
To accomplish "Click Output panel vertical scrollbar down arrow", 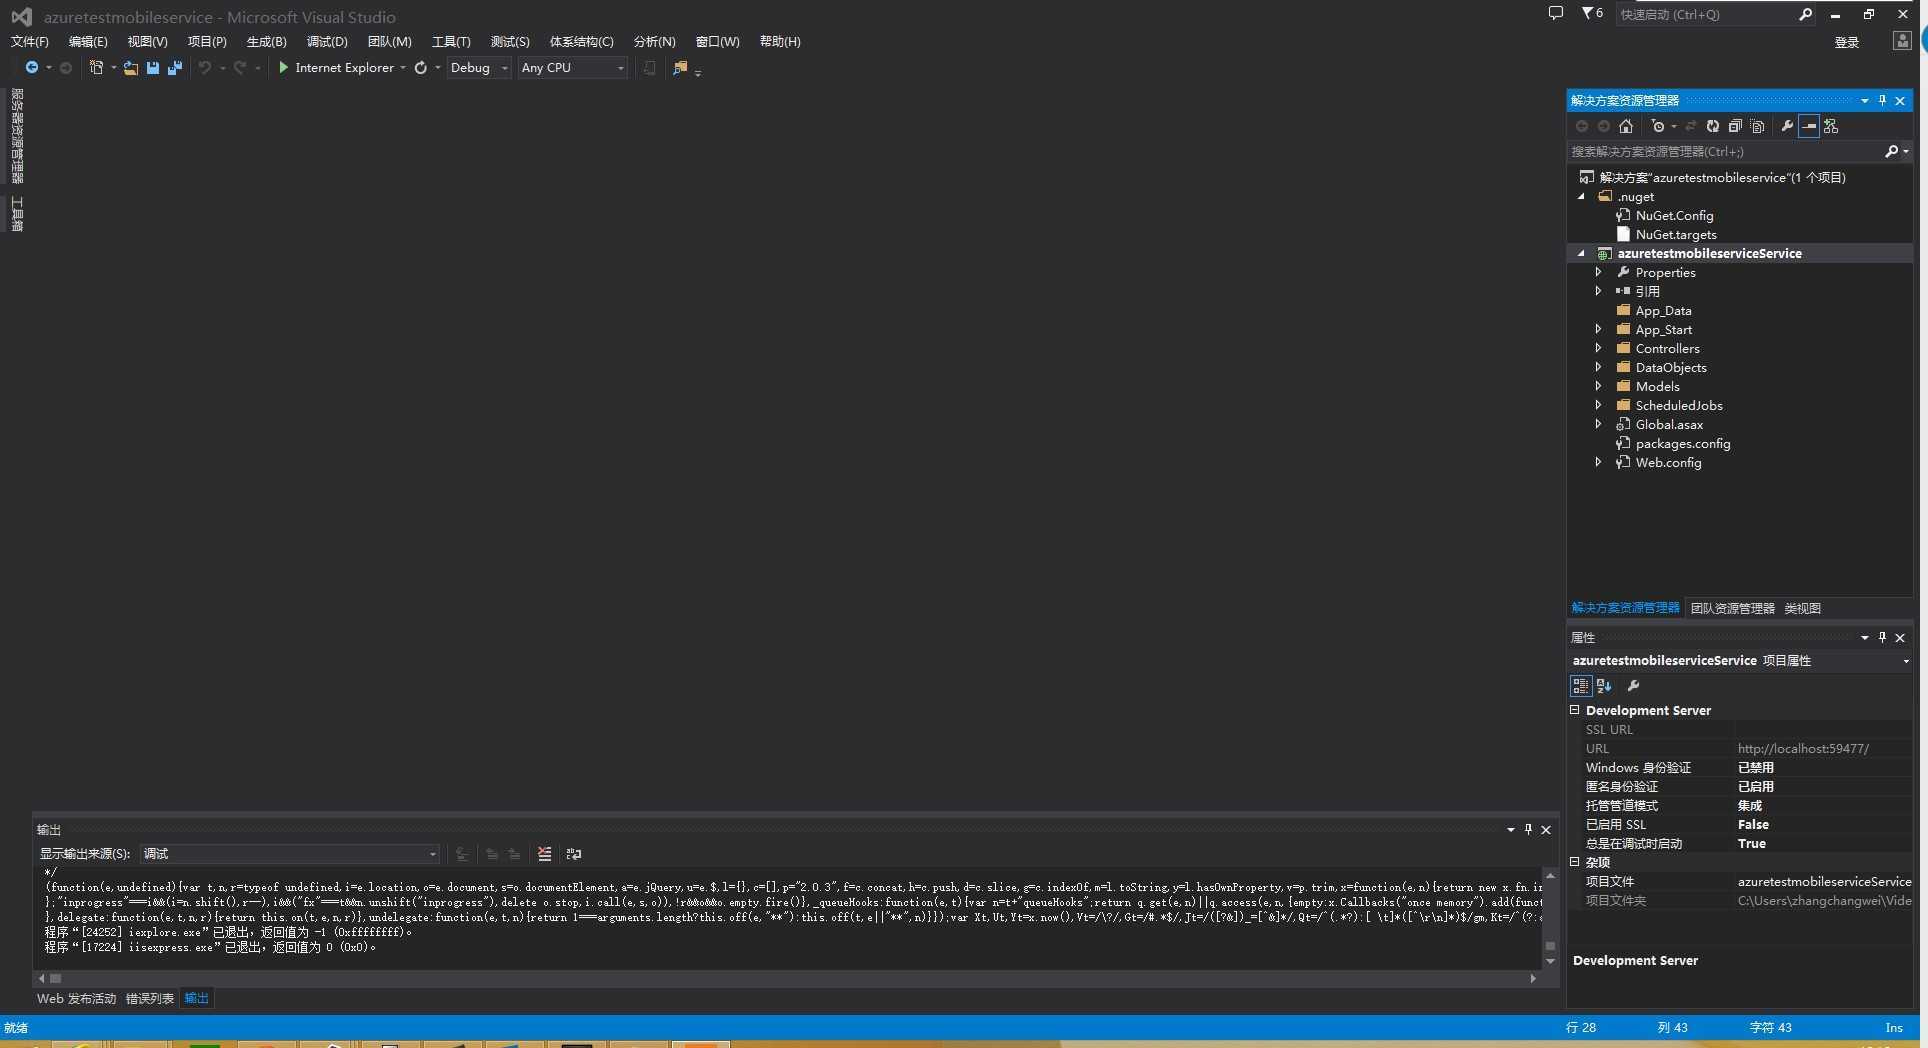I will pos(1550,961).
